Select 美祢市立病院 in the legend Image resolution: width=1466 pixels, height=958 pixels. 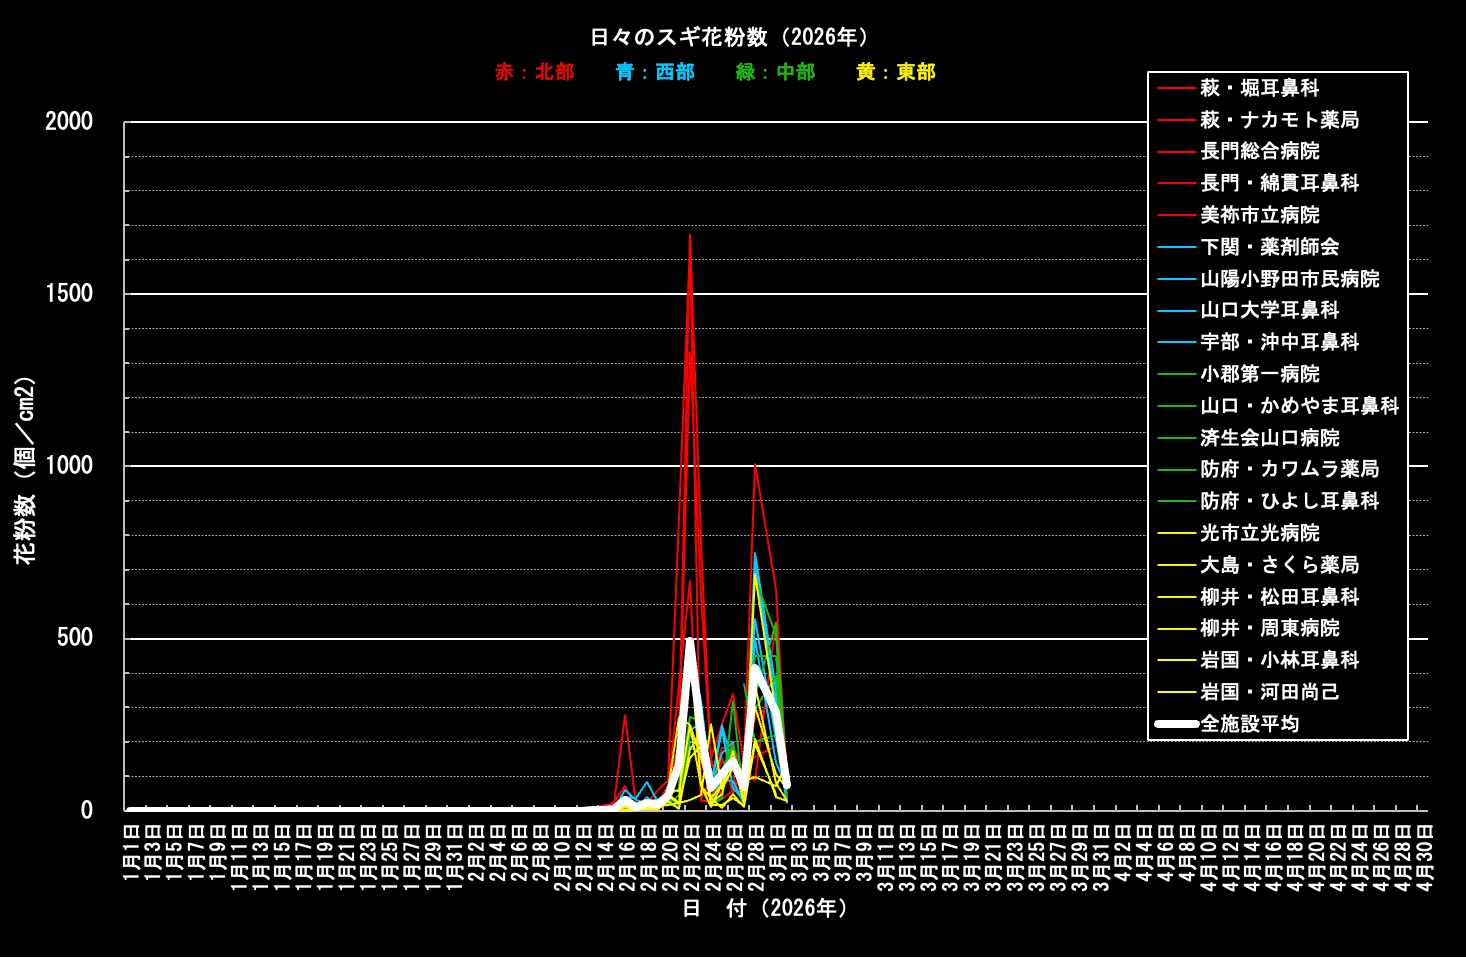(1259, 215)
